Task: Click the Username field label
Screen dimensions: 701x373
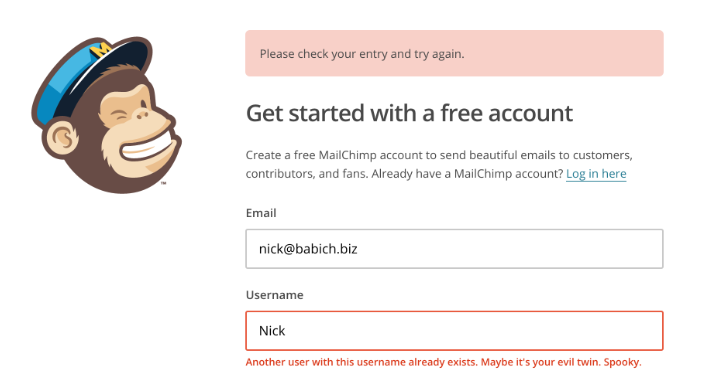Action: click(x=274, y=295)
